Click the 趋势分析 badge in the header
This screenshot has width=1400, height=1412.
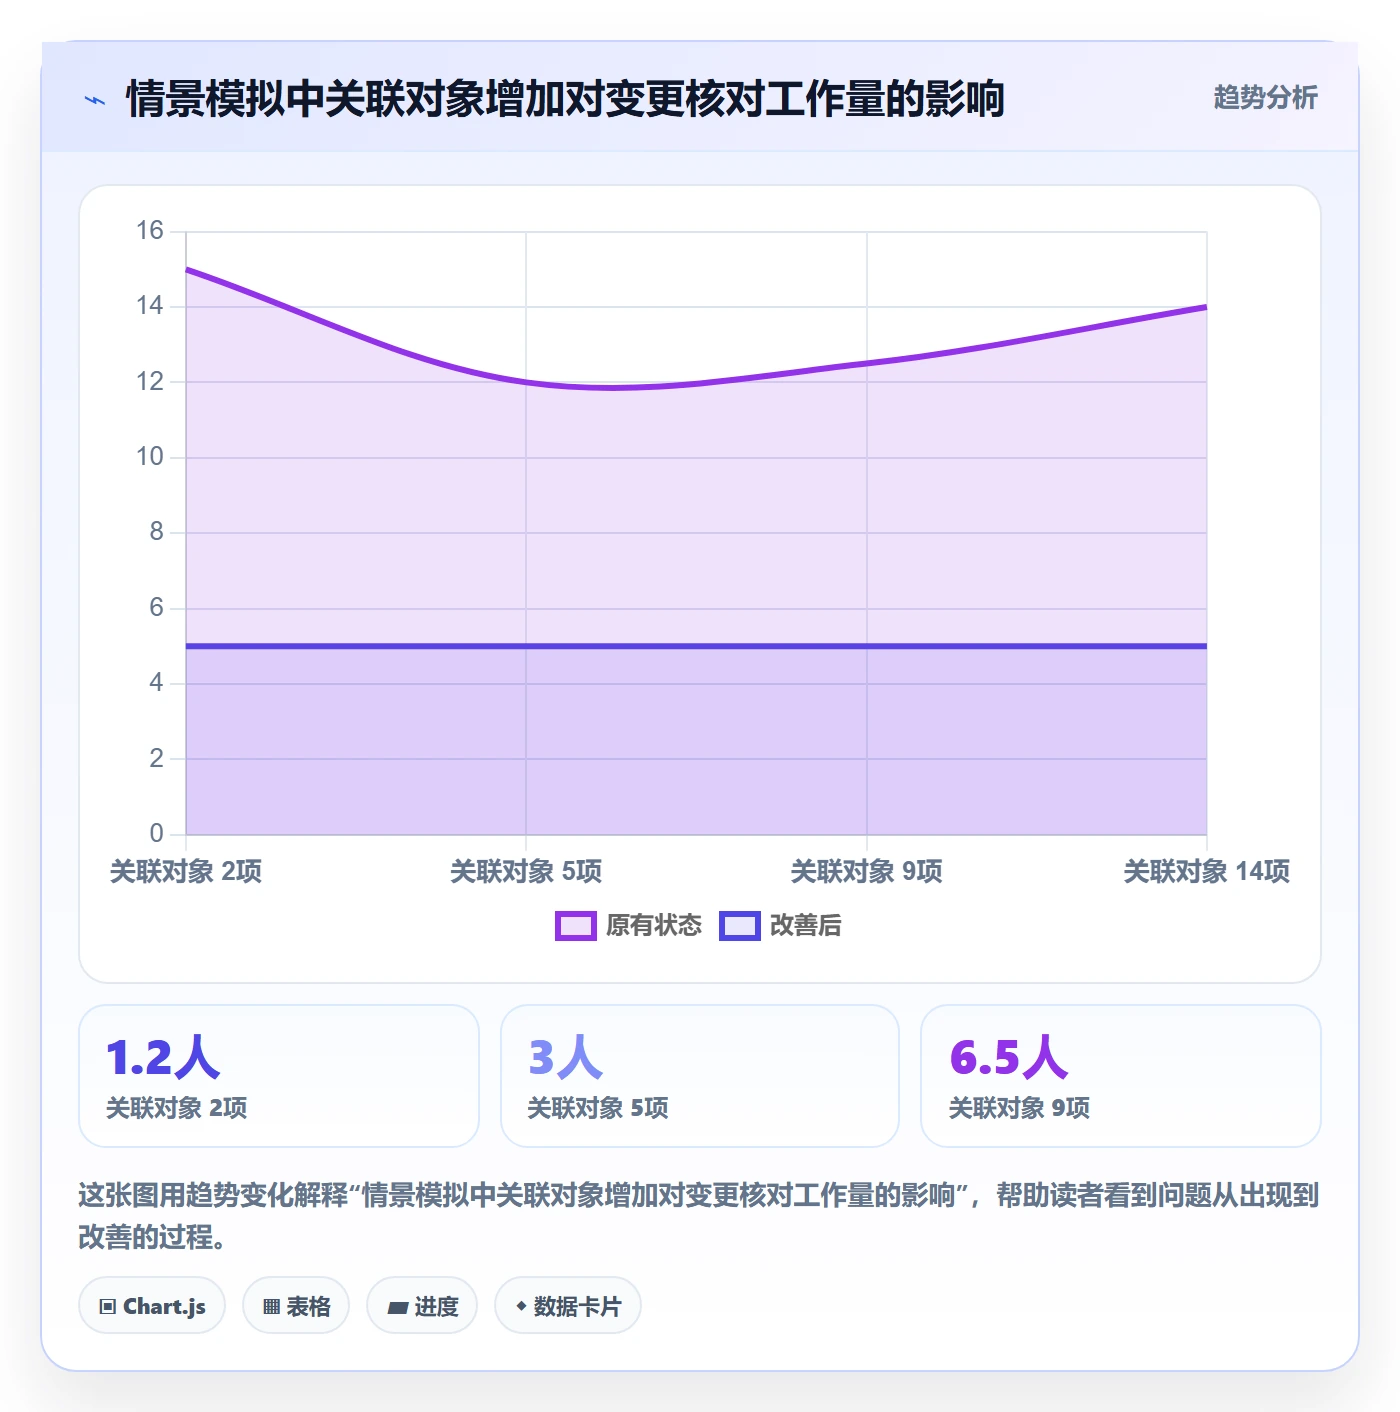click(x=1265, y=97)
